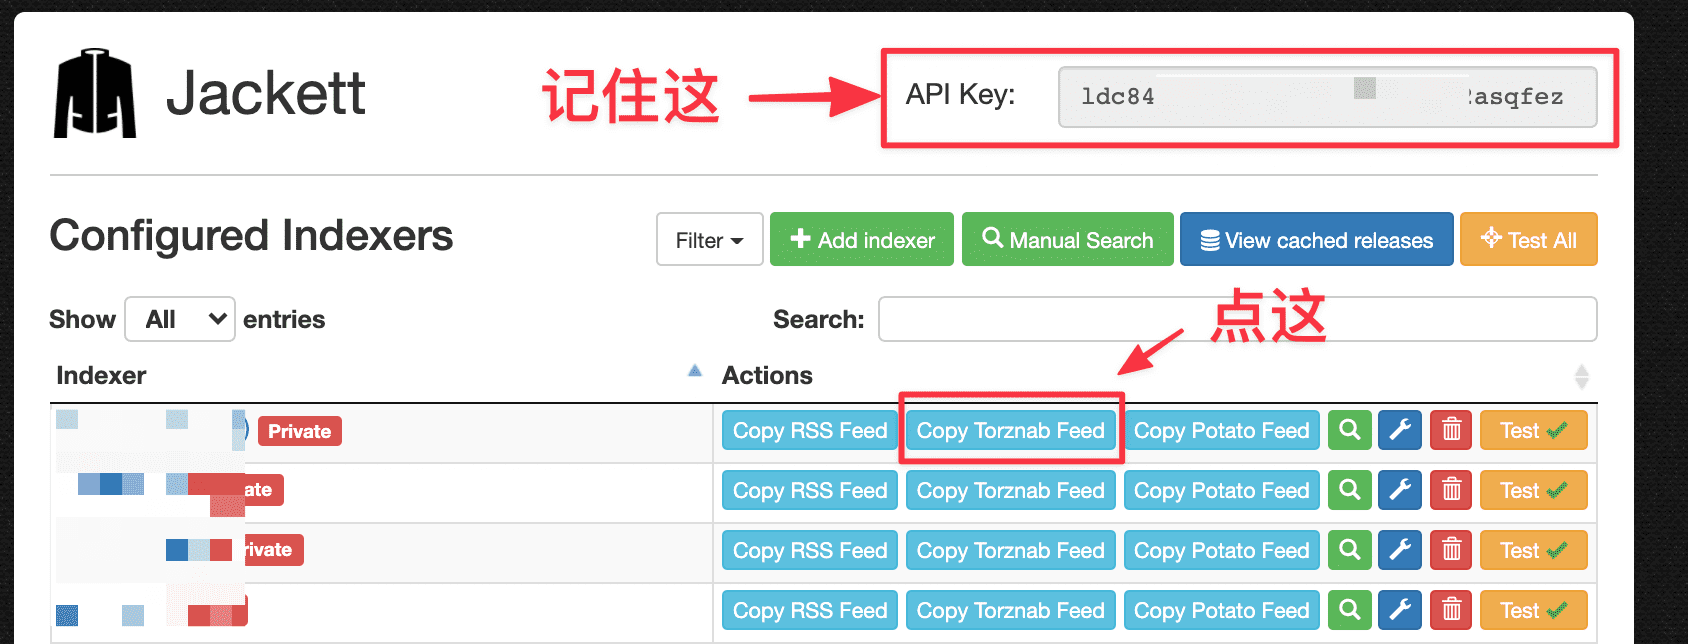1688x644 pixels.
Task: Click Copy Torznab Feed in first row
Action: point(1010,431)
